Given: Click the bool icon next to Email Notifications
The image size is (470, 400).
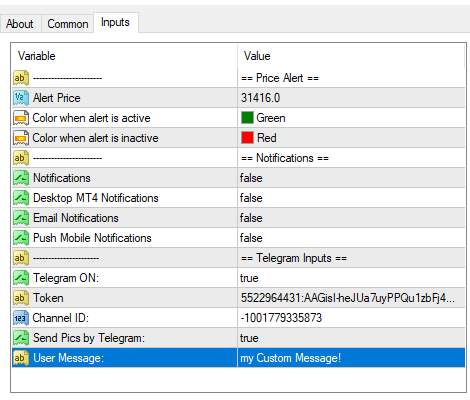Looking at the screenshot, I should [21, 218].
